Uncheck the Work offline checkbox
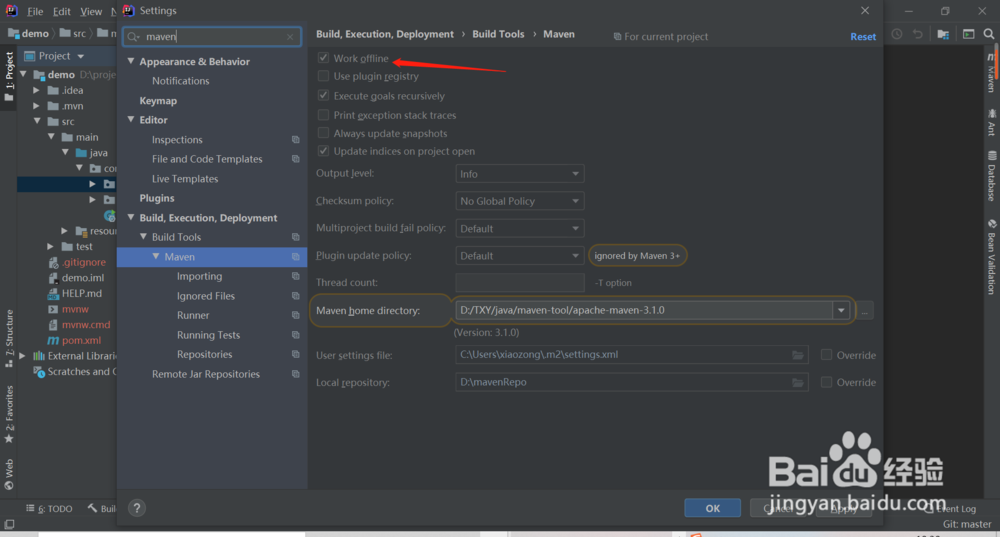Viewport: 1000px width, 537px height. coord(323,58)
